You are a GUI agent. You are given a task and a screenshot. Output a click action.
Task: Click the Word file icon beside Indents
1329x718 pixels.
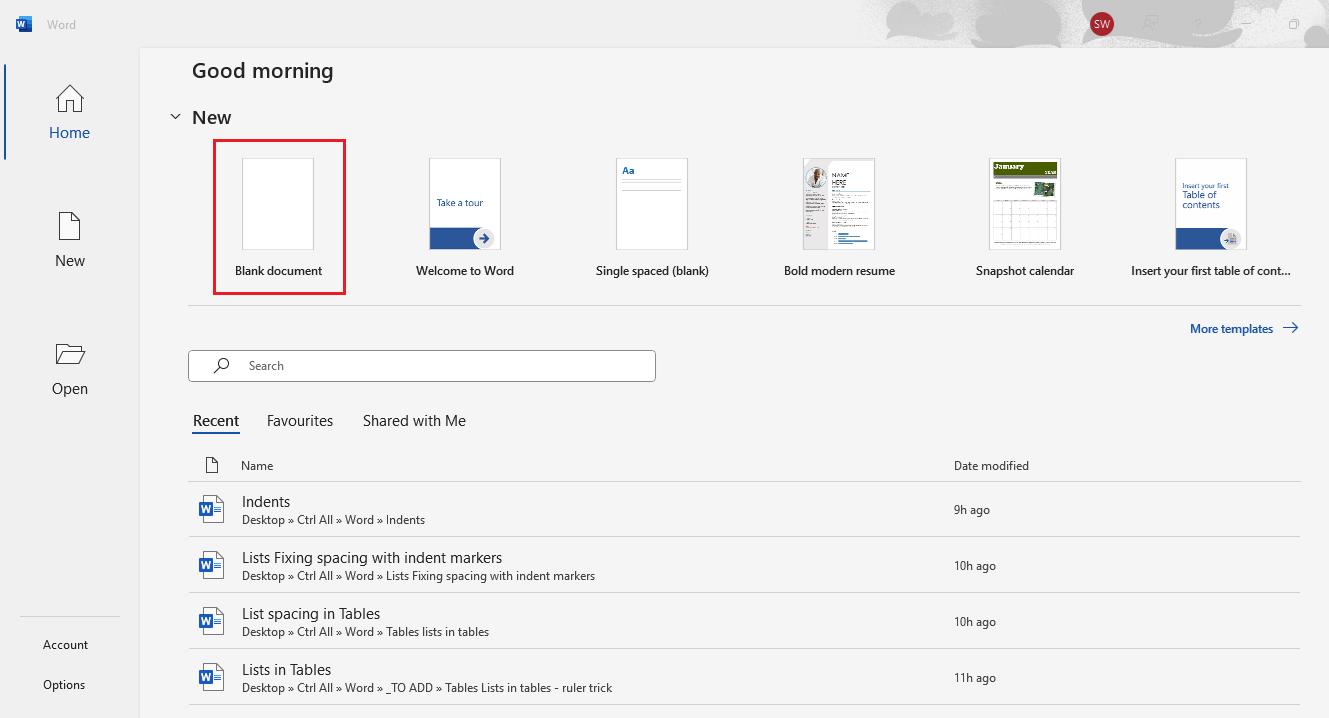(211, 510)
